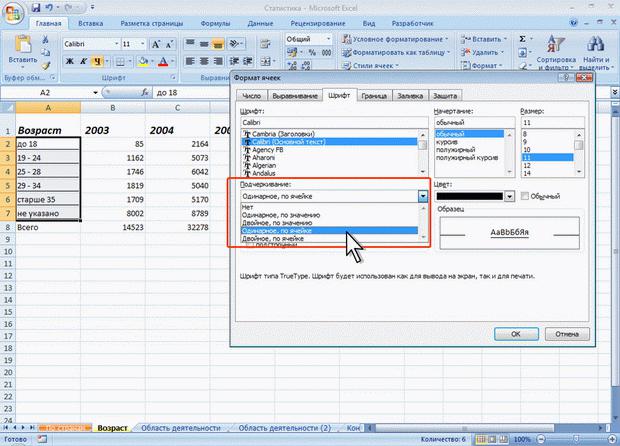Select Нет underline option
This screenshot has width=620, height=446.
(x=329, y=207)
